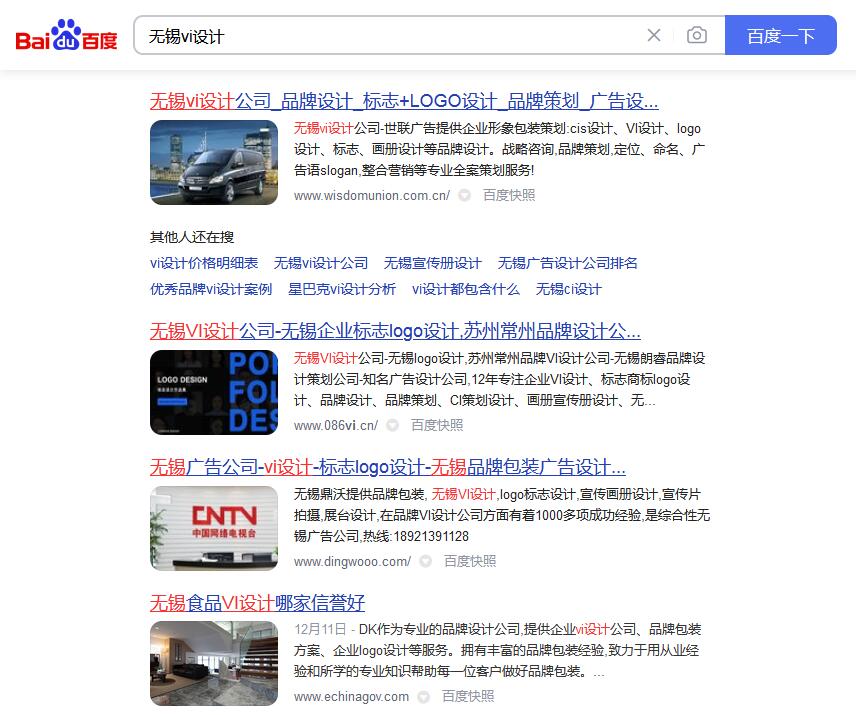Click the snippet mentioning 热线:18921391128
The width and height of the screenshot is (856, 715).
click(502, 515)
